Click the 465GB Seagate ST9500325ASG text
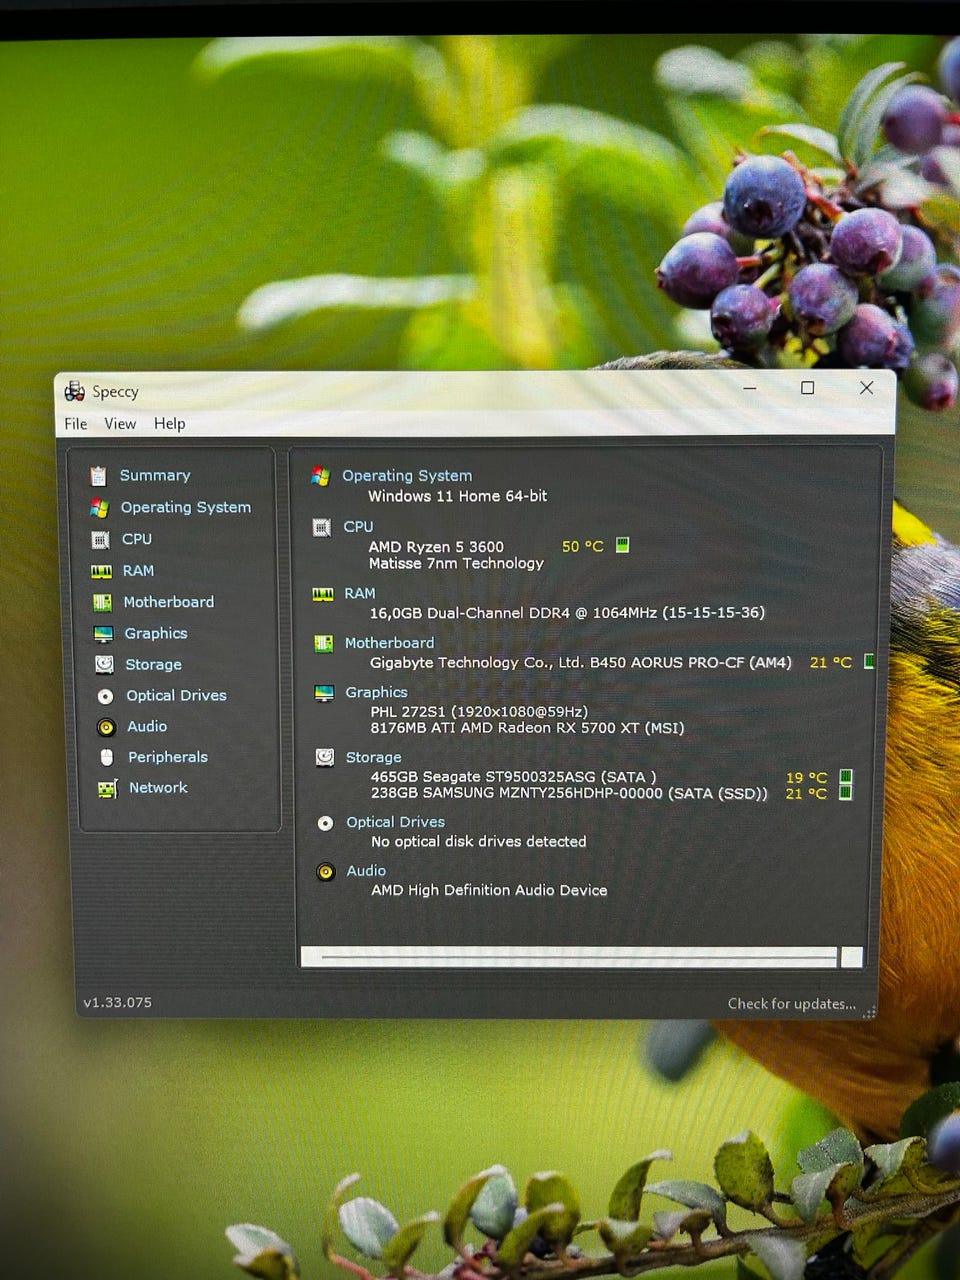Image resolution: width=960 pixels, height=1280 pixels. pos(514,777)
